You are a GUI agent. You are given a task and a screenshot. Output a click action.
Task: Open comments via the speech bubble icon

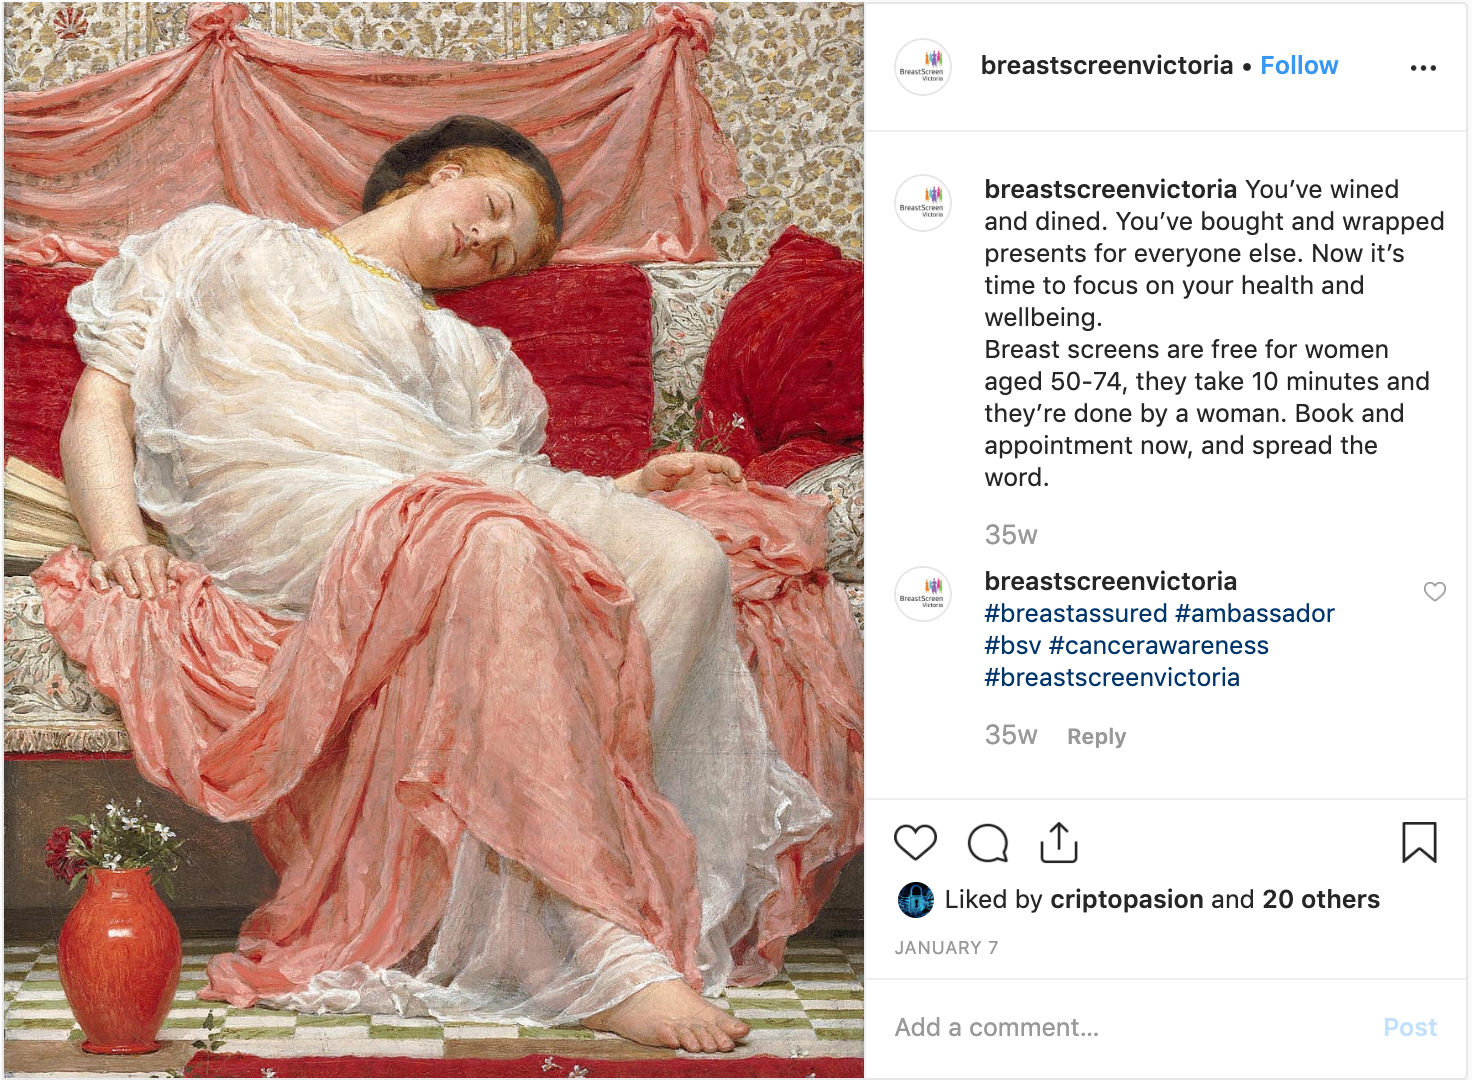(x=988, y=843)
